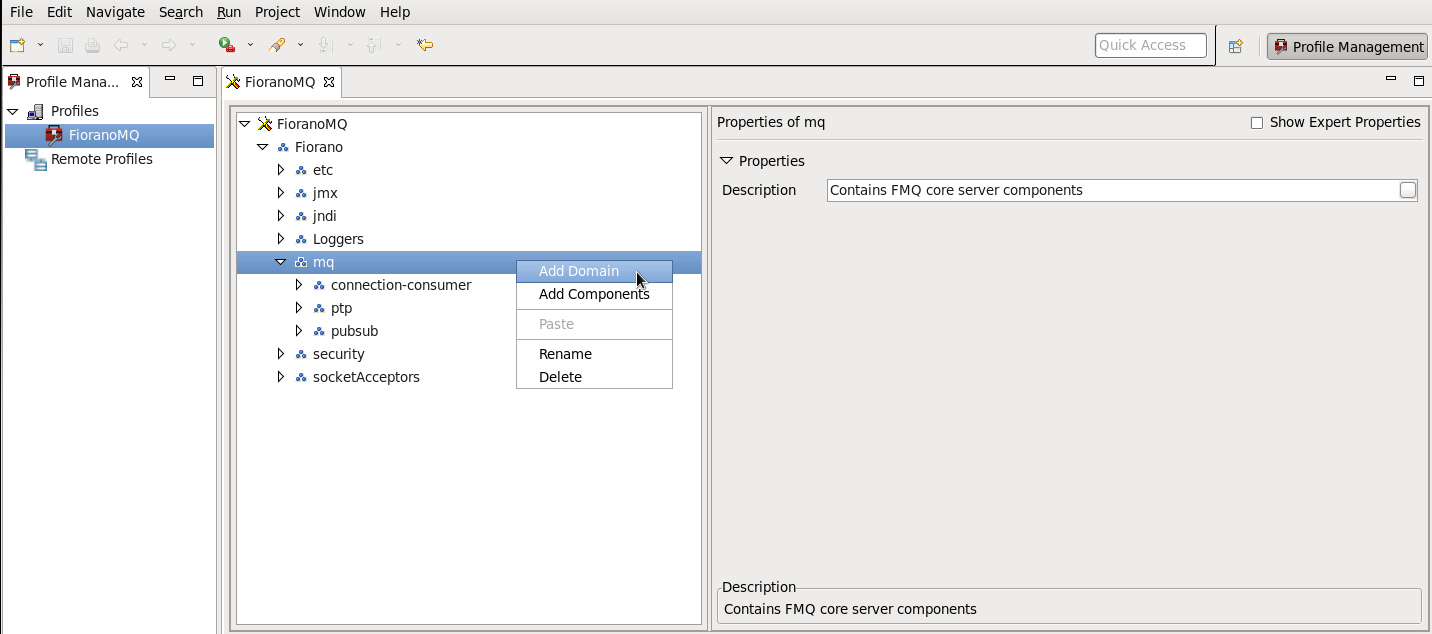Click the Open Perspective icon

point(1236,46)
